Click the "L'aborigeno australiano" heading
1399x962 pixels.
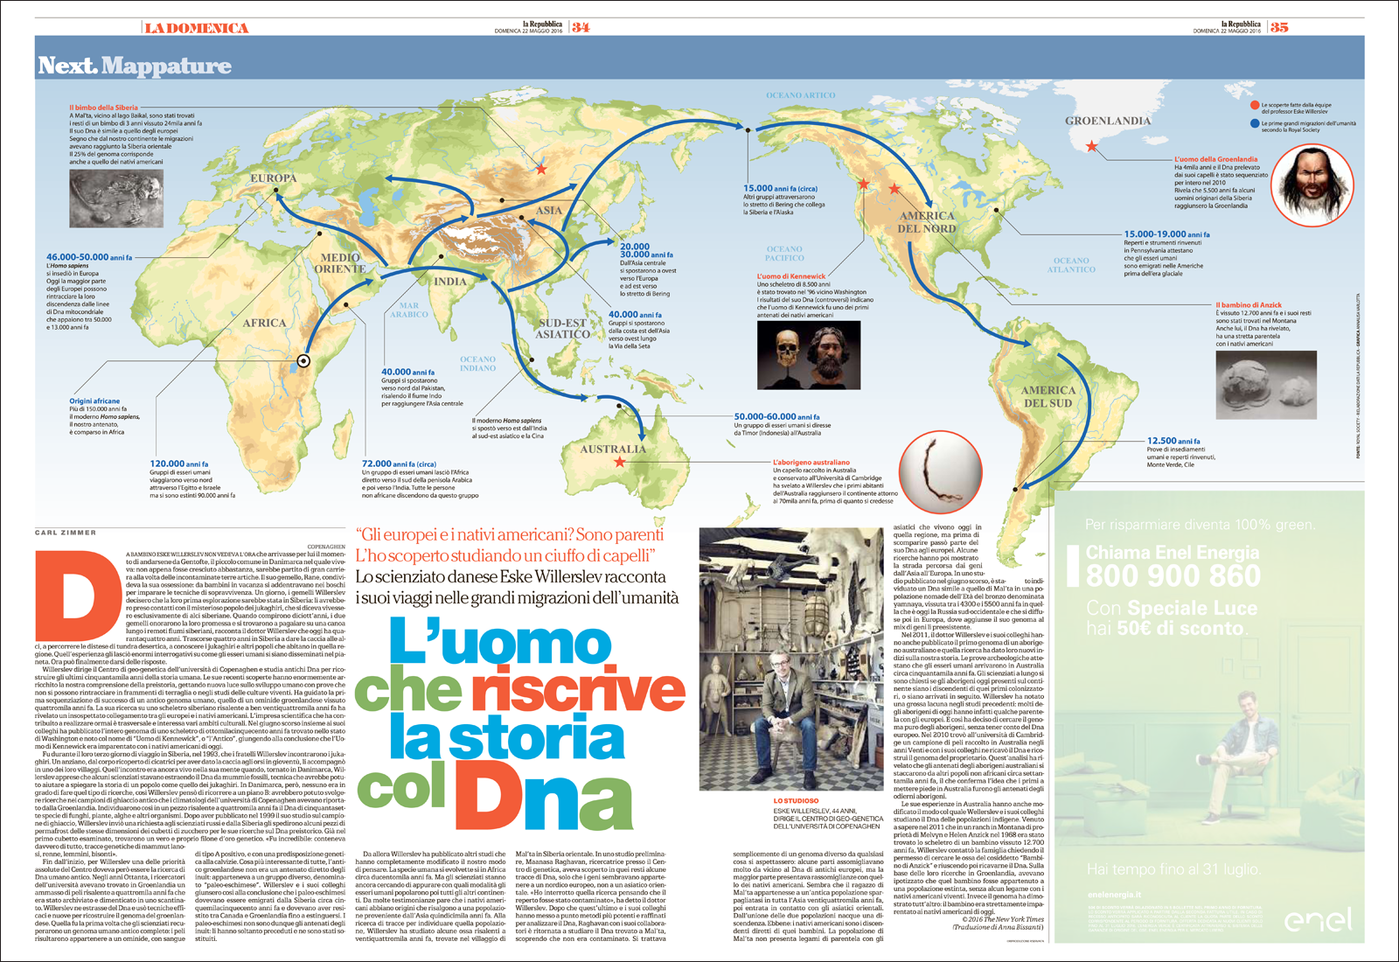tap(810, 462)
